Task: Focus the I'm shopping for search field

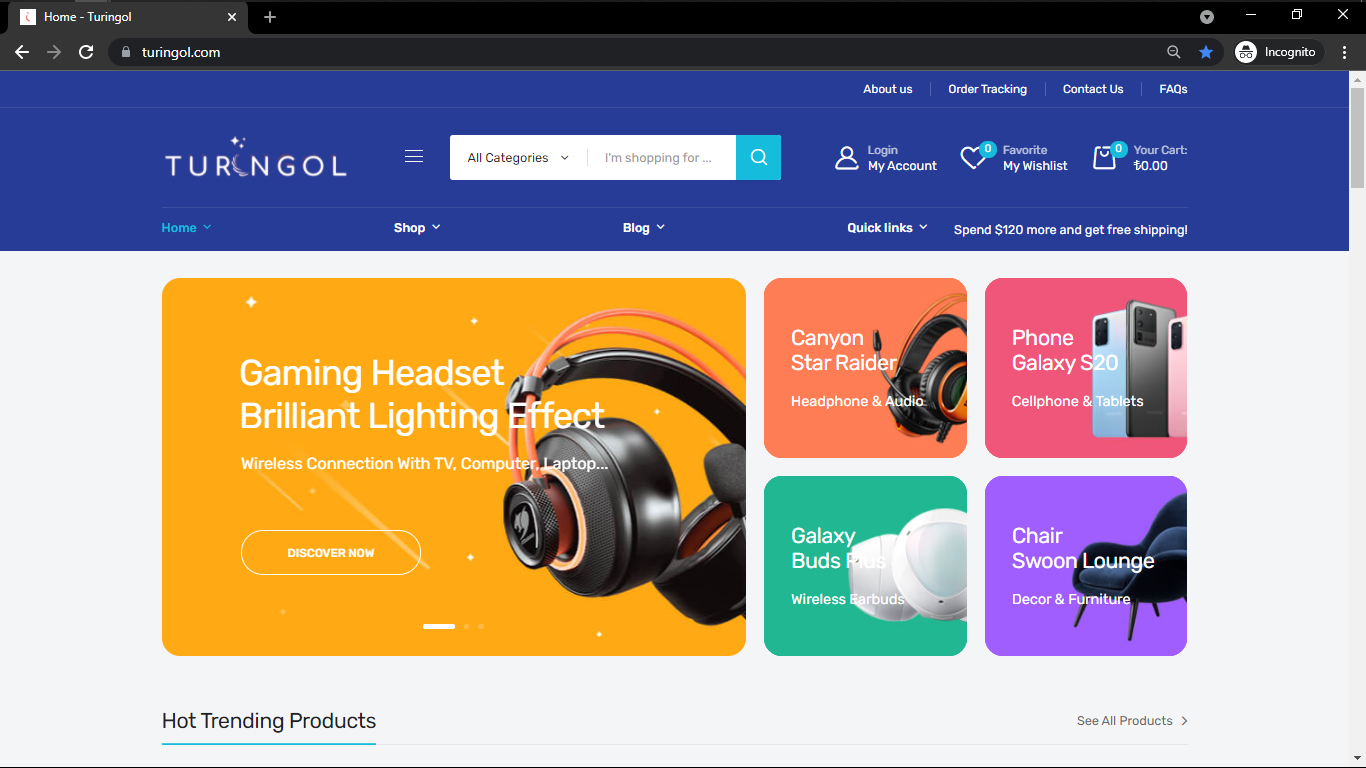Action: 661,158
